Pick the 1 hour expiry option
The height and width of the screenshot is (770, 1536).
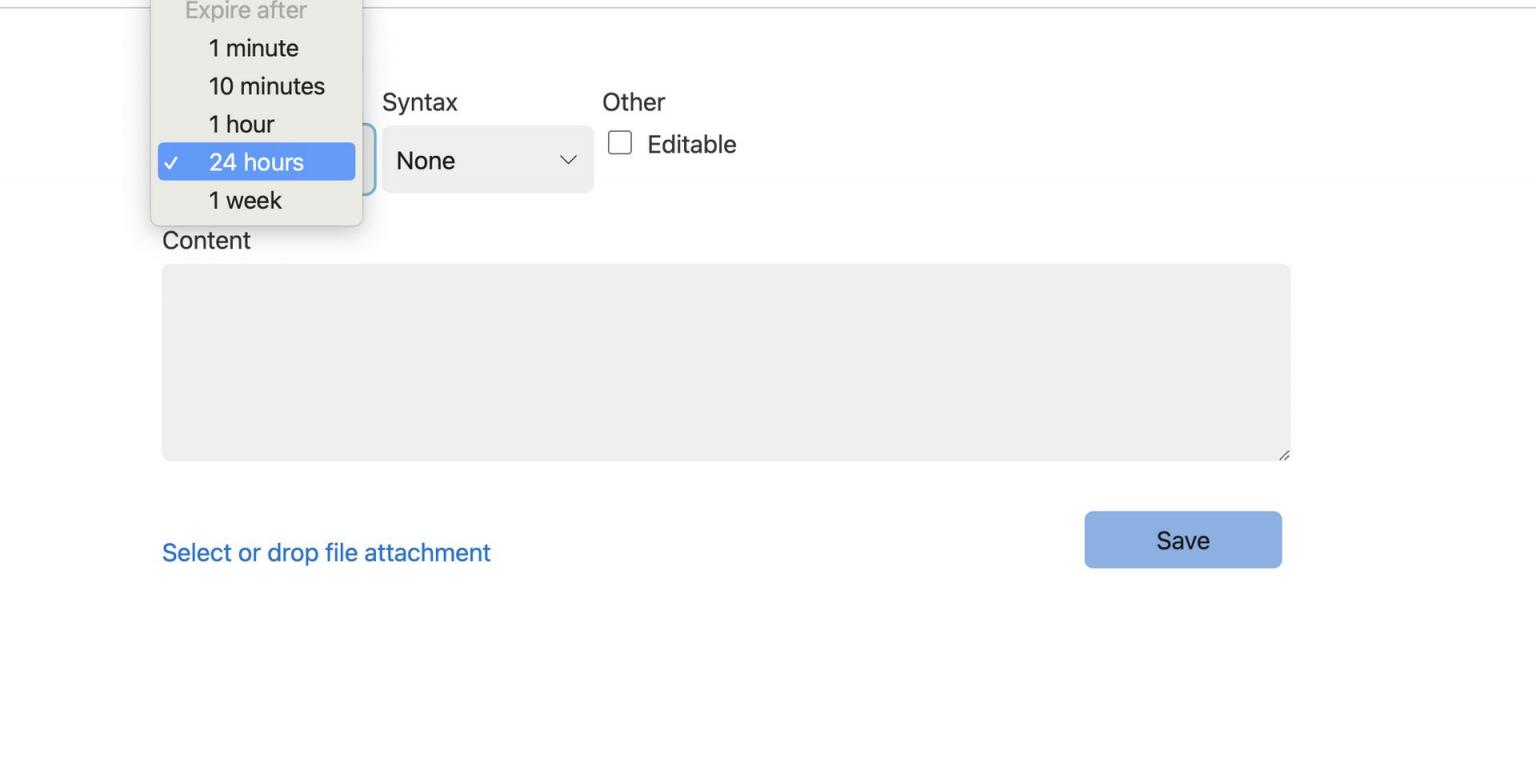click(x=241, y=124)
